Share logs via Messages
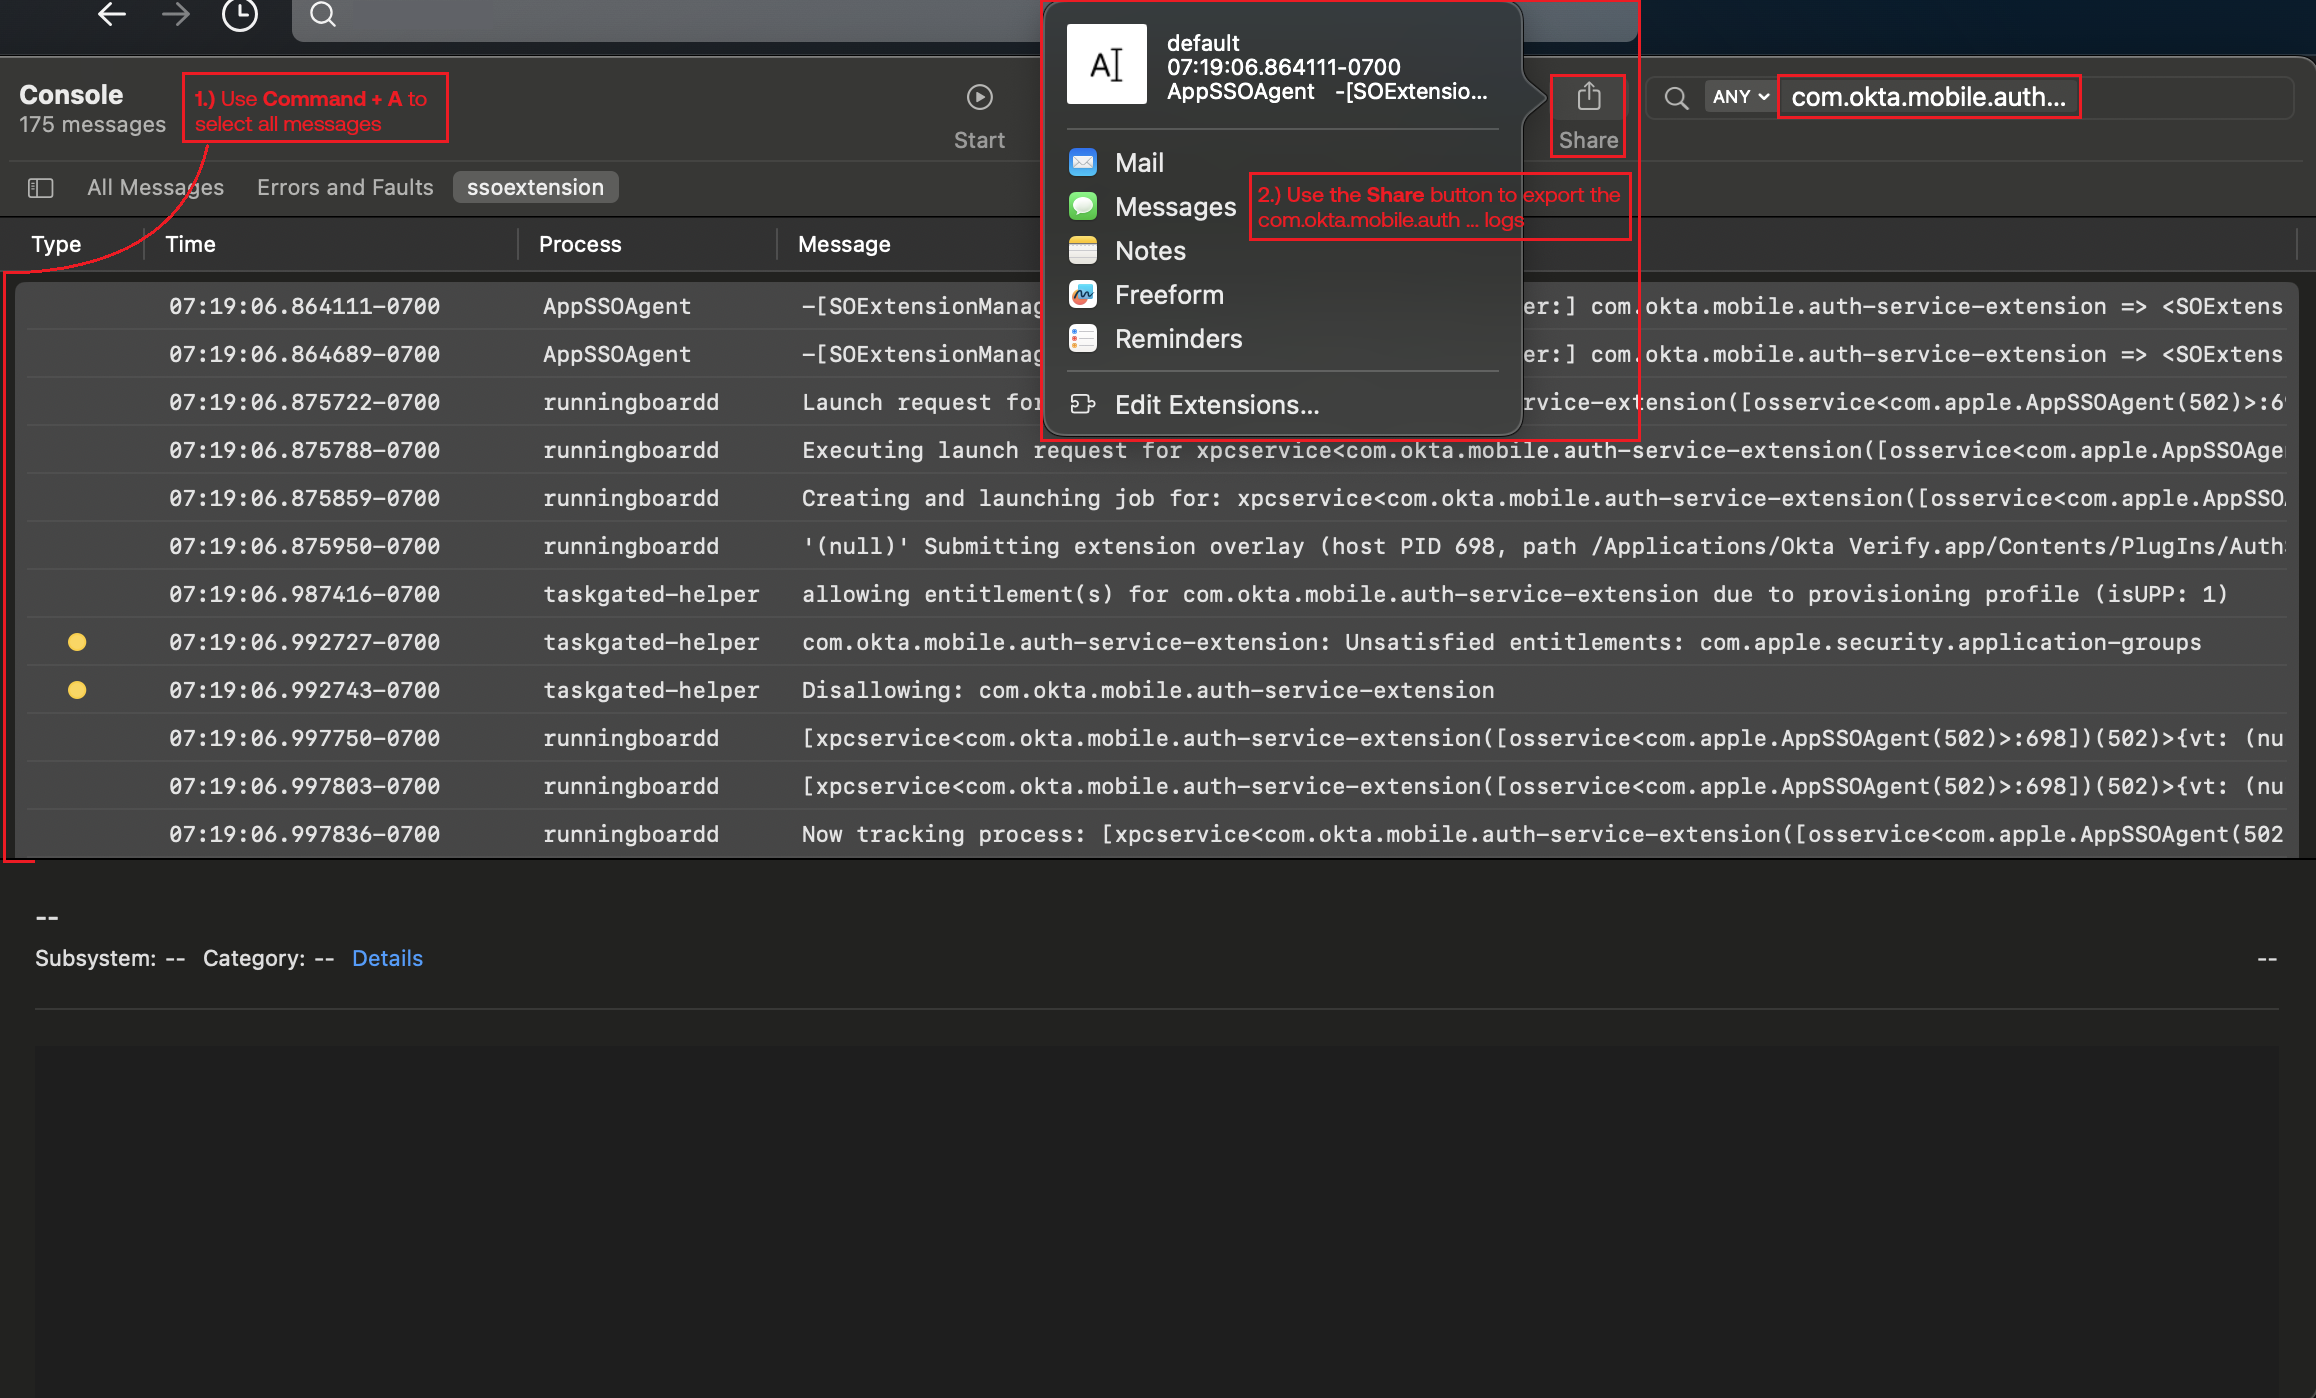The image size is (2316, 1398). 1175,206
